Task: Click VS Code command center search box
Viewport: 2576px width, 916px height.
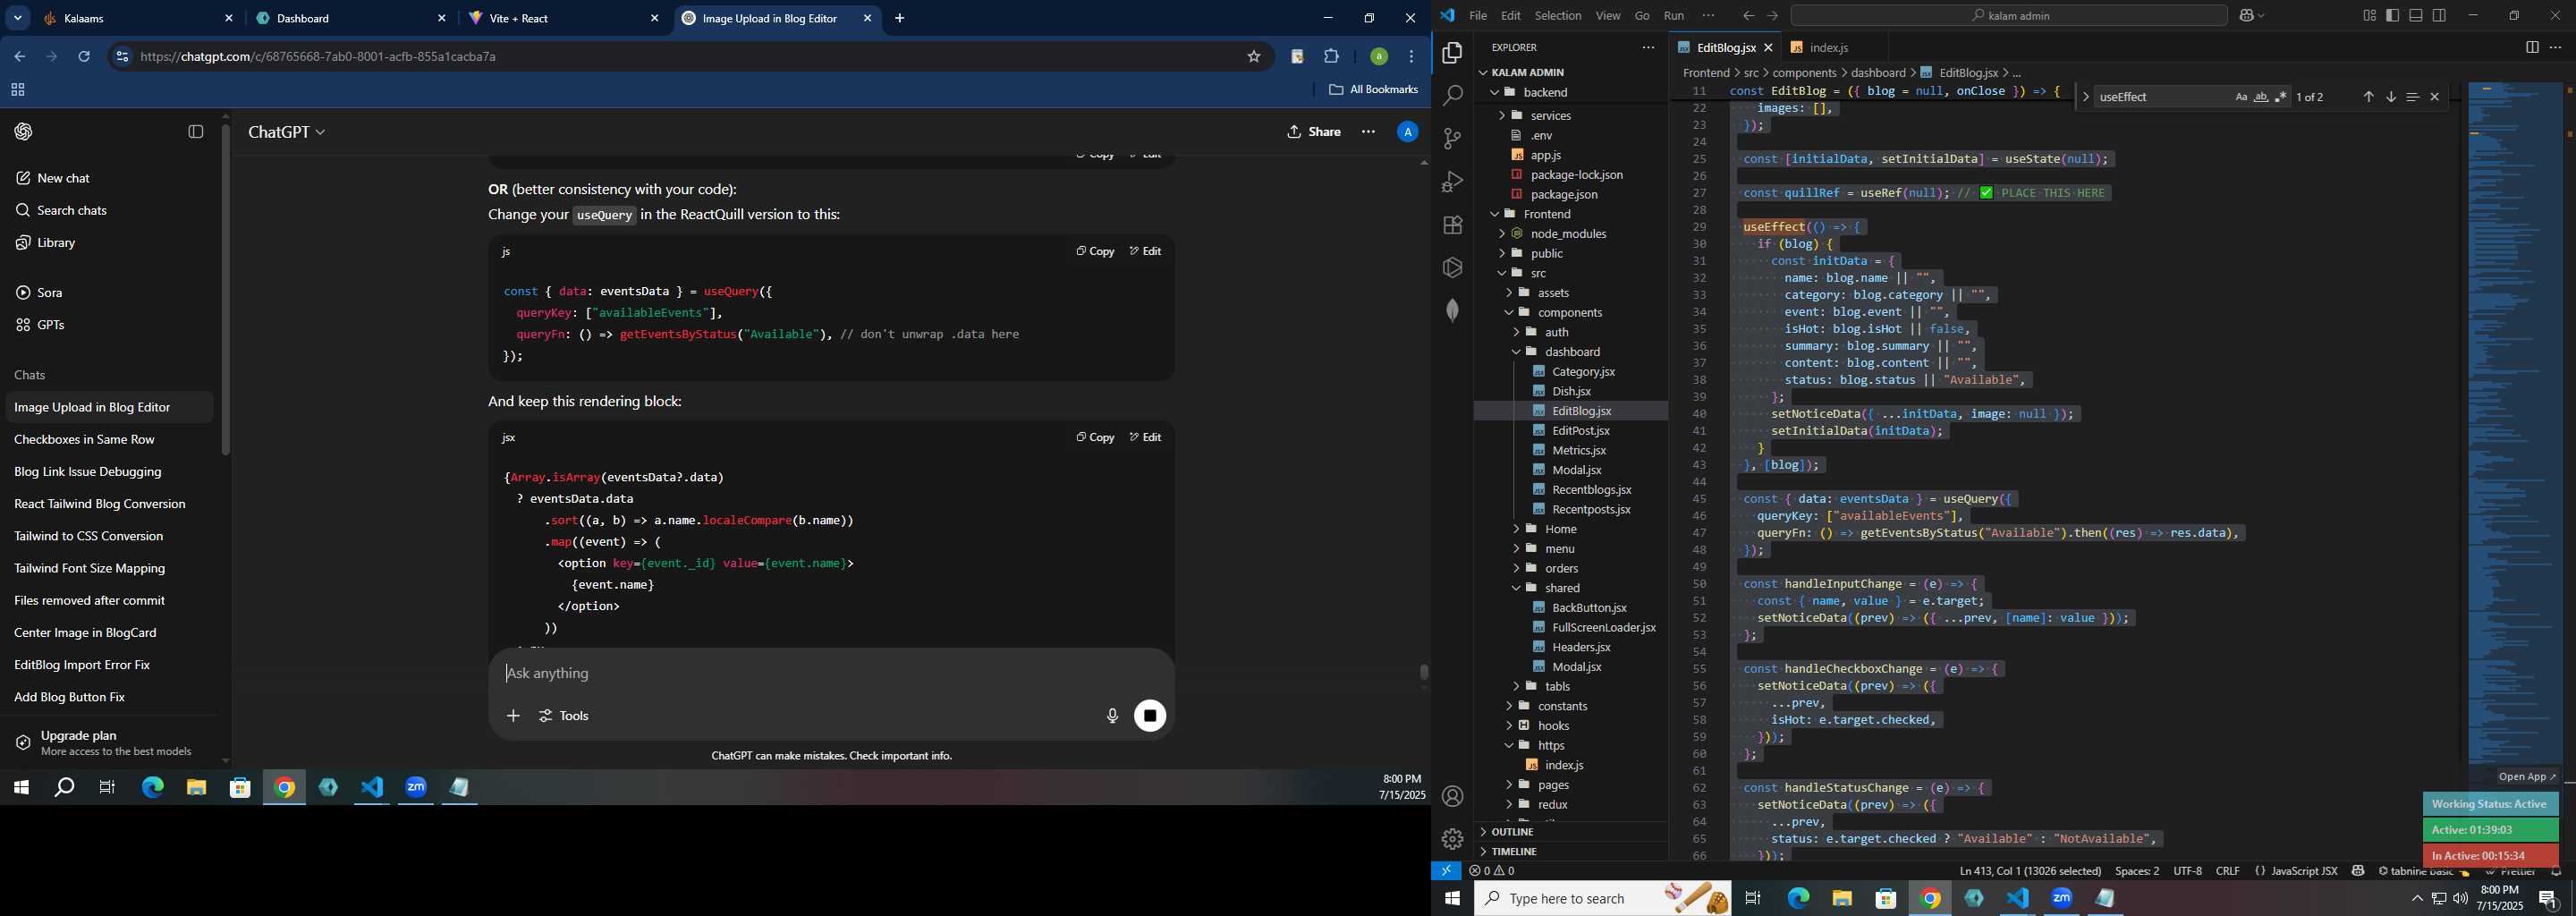Action: click(x=2009, y=16)
